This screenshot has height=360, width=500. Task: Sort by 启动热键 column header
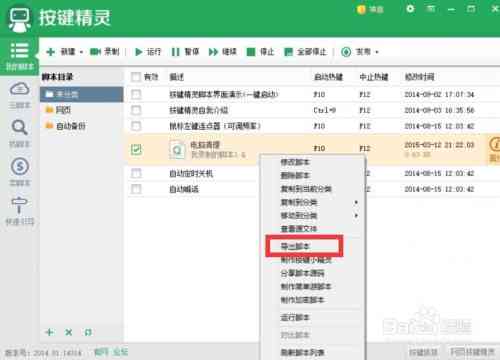(329, 77)
